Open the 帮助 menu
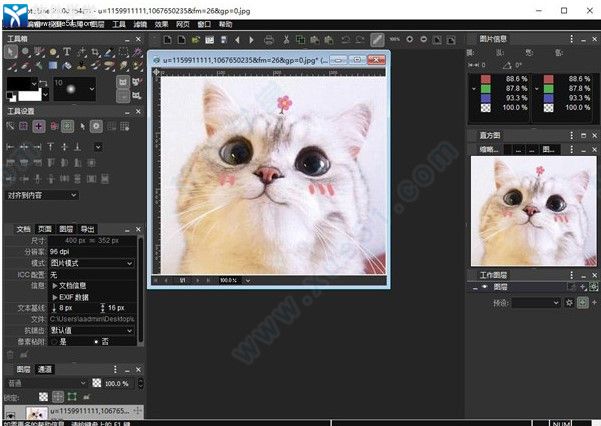601x426 pixels. pyautogui.click(x=225, y=24)
